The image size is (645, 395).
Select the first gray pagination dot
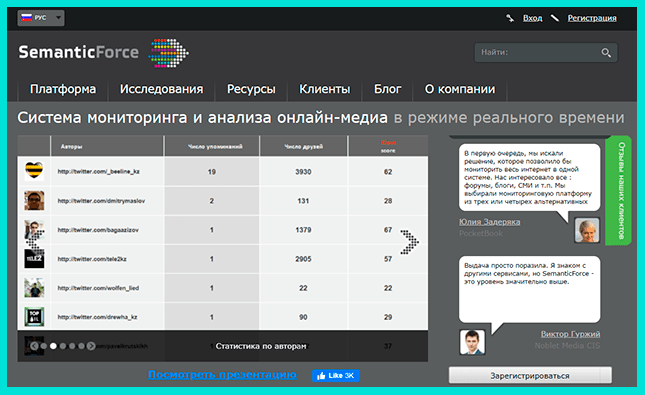tap(44, 346)
